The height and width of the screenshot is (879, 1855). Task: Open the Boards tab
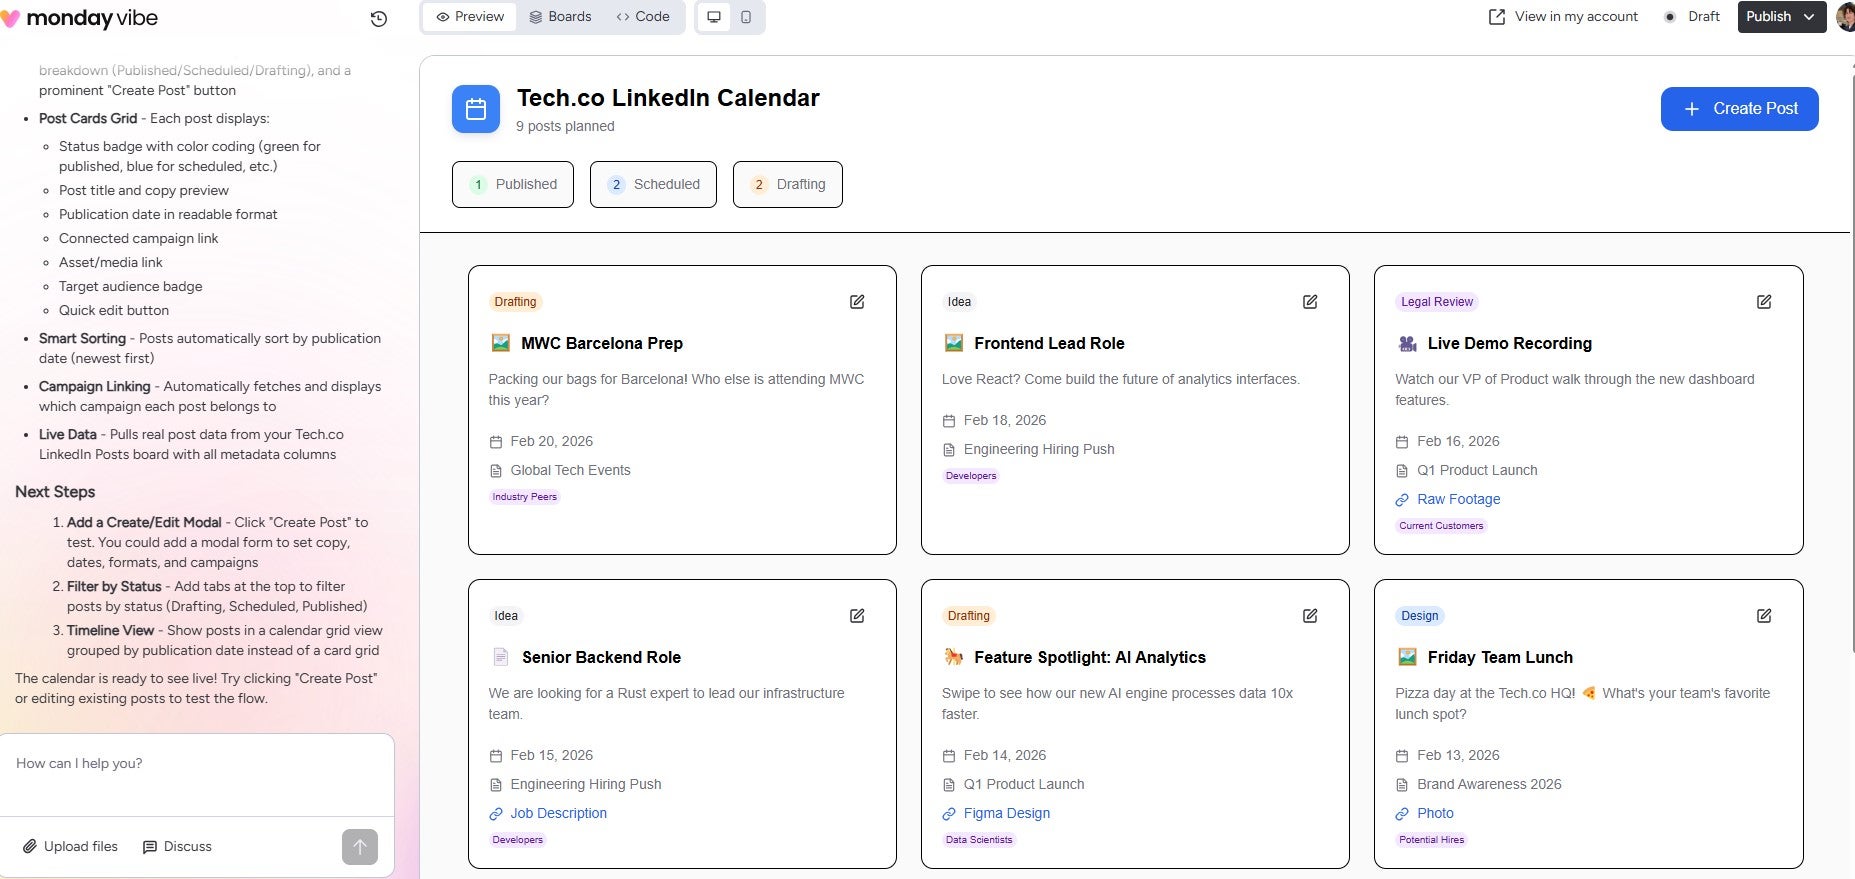click(x=560, y=17)
